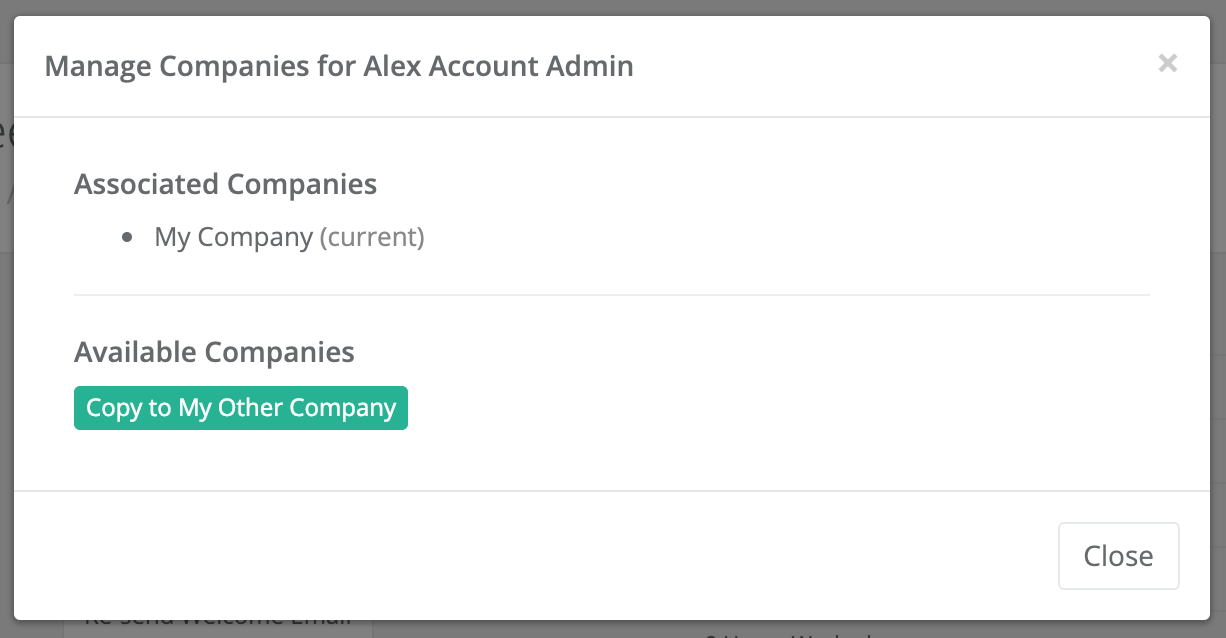The image size is (1226, 638).
Task: Click the (current) label beside My Company
Action: coord(372,237)
